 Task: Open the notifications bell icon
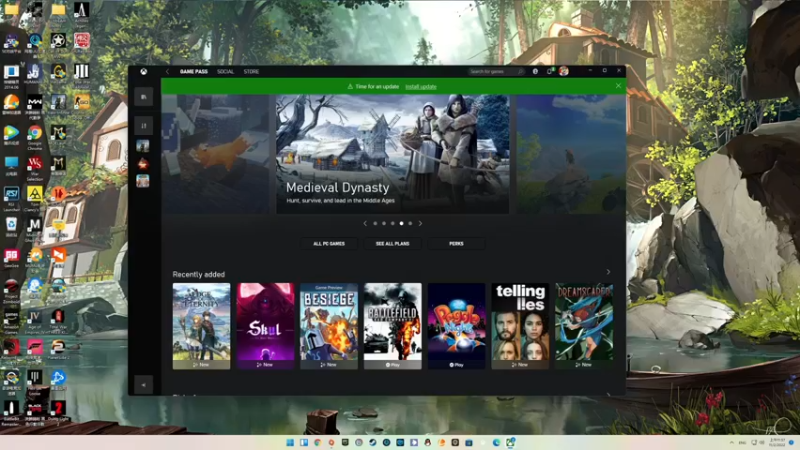[549, 71]
